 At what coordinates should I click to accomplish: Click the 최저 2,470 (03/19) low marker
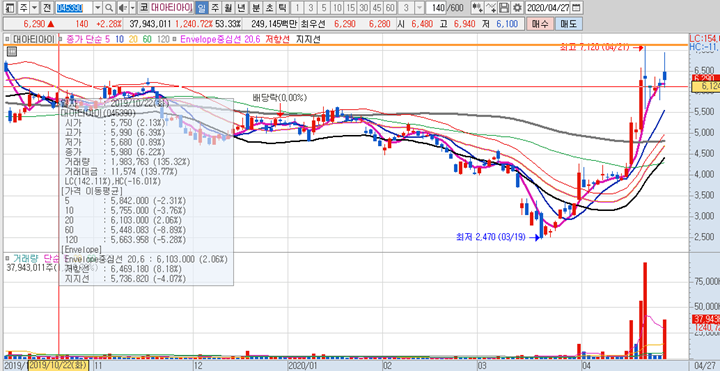[491, 237]
